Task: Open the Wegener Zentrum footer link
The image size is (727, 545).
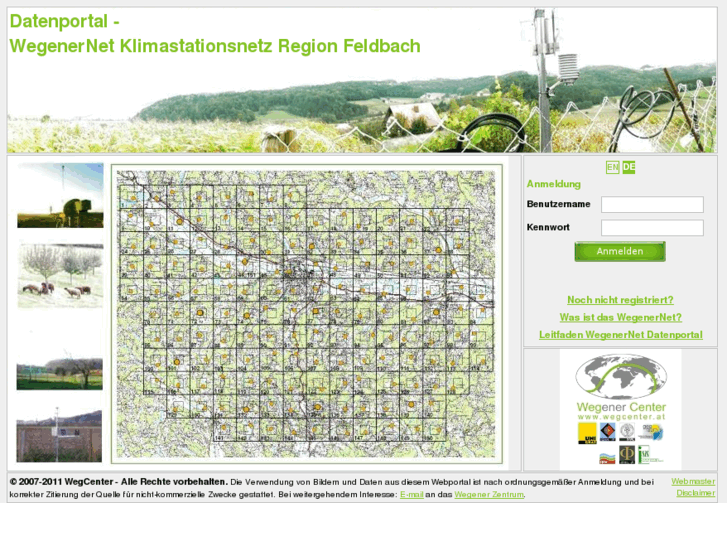Action: point(489,495)
